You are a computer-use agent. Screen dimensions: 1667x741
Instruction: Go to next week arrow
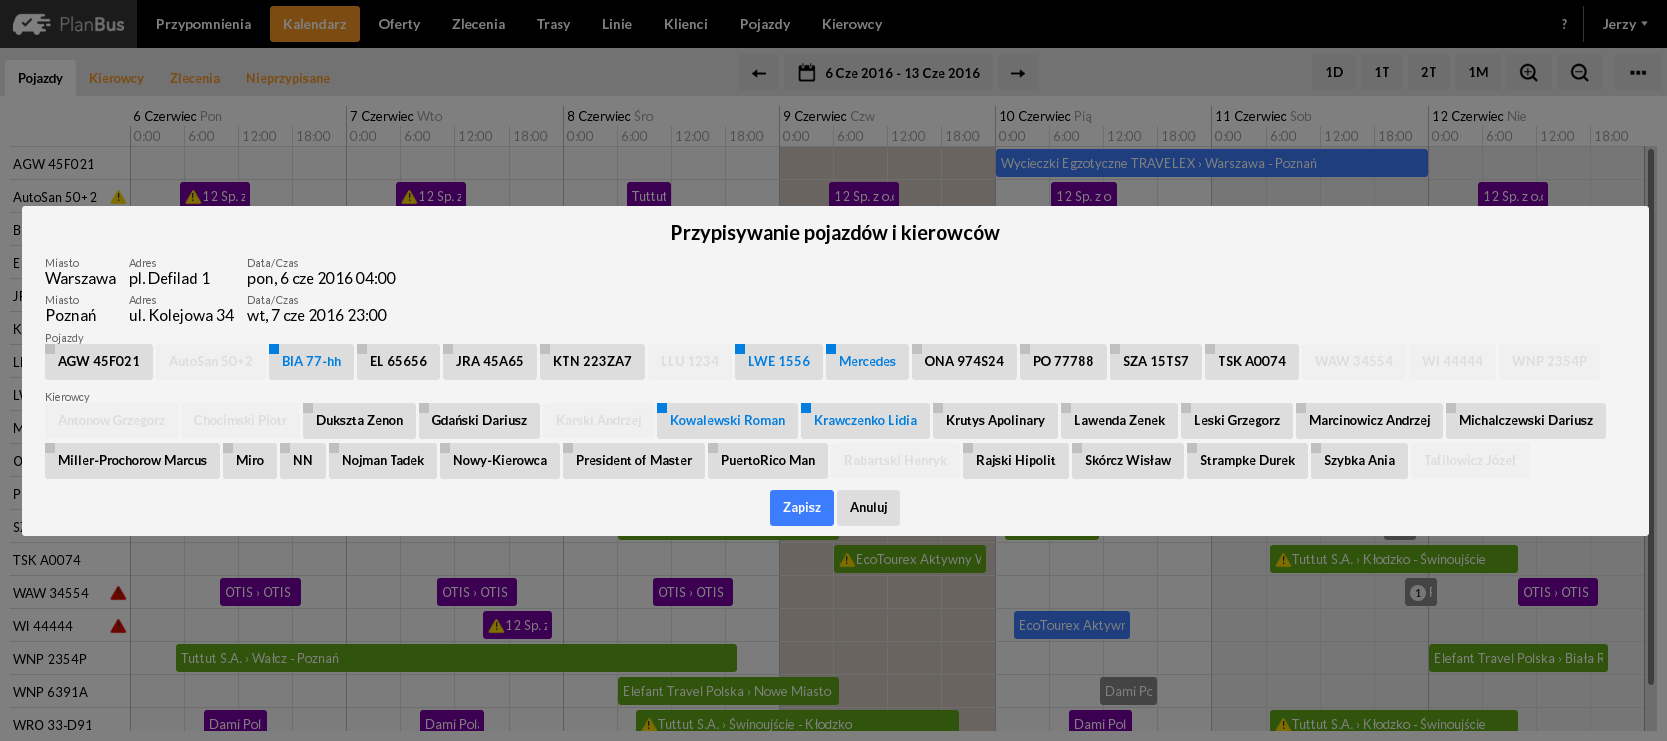click(1018, 73)
